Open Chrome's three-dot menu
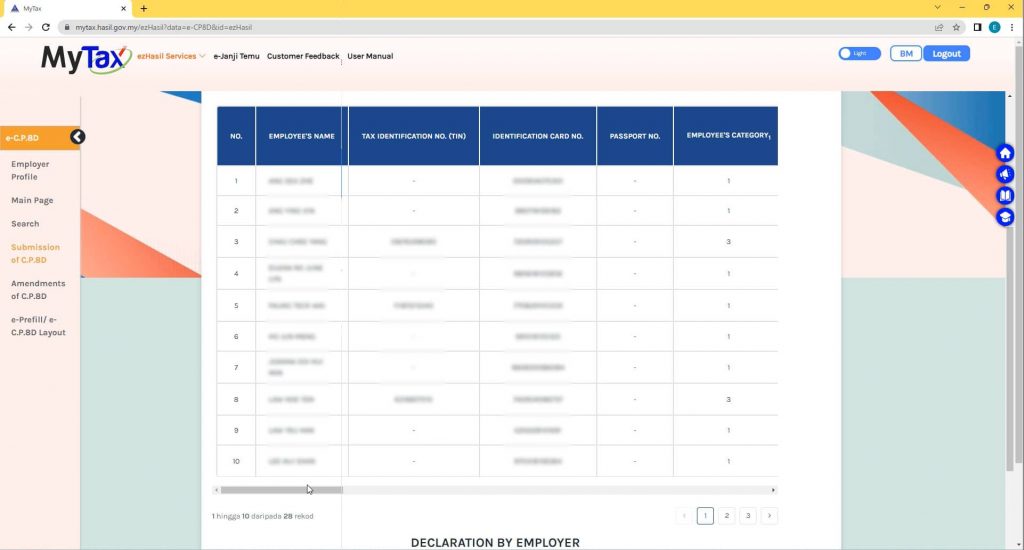 pyautogui.click(x=1012, y=27)
